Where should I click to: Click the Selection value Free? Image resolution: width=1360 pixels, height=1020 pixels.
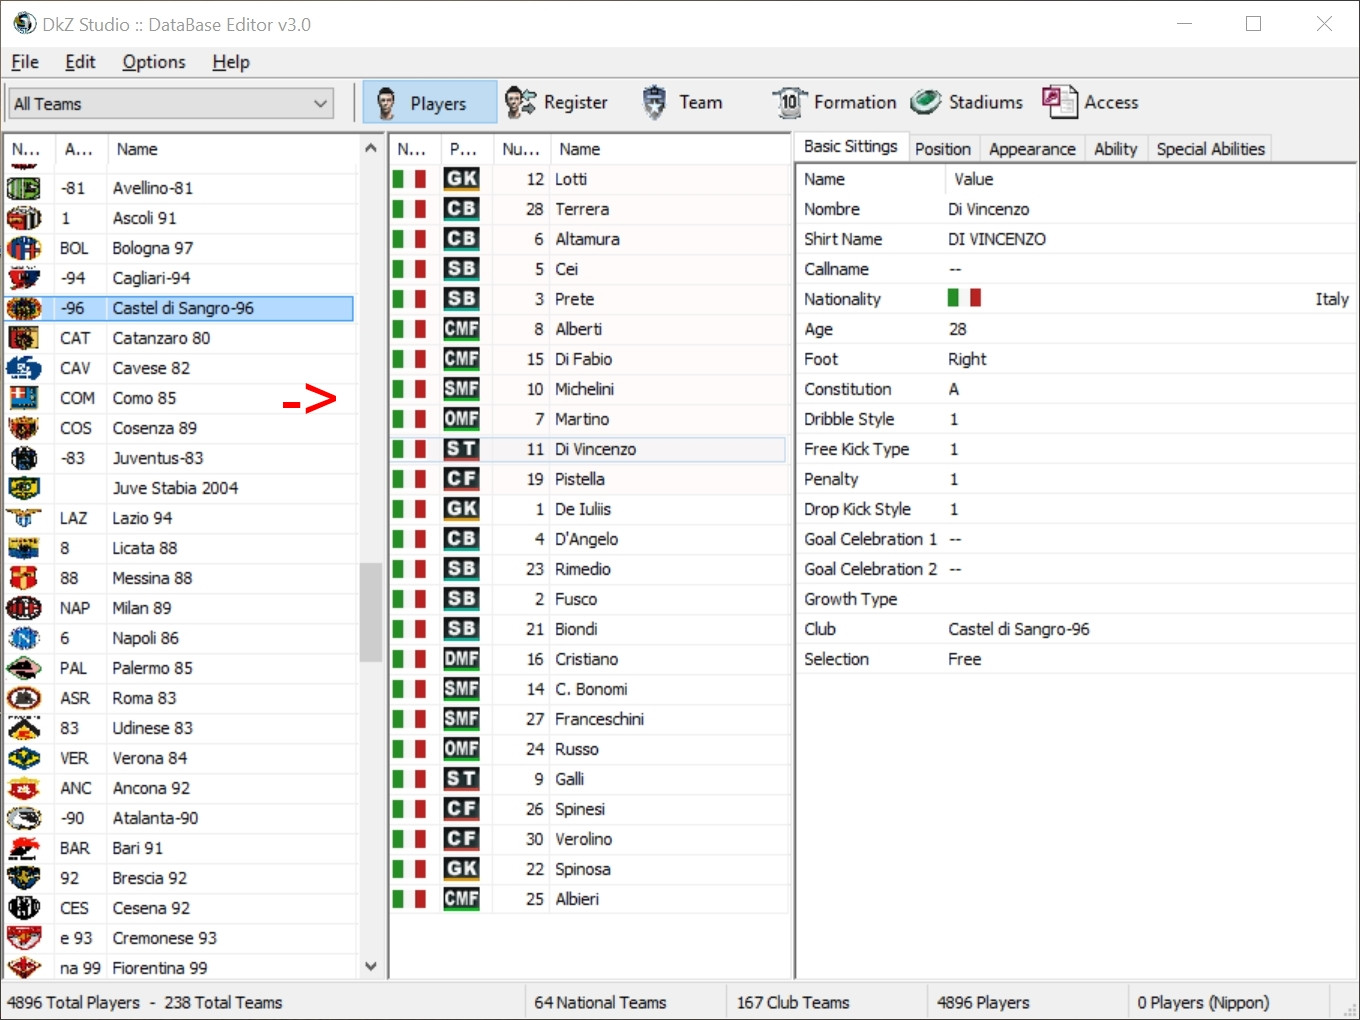click(x=964, y=659)
